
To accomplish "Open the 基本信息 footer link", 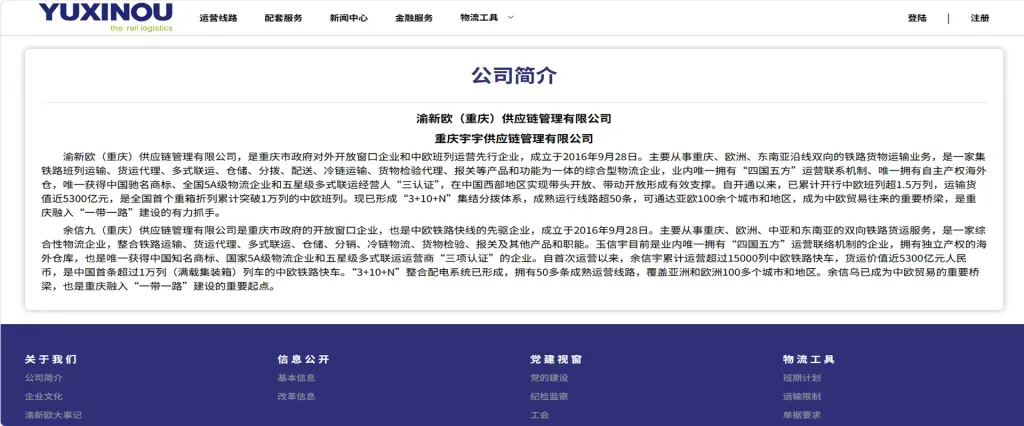I will pyautogui.click(x=296, y=378).
